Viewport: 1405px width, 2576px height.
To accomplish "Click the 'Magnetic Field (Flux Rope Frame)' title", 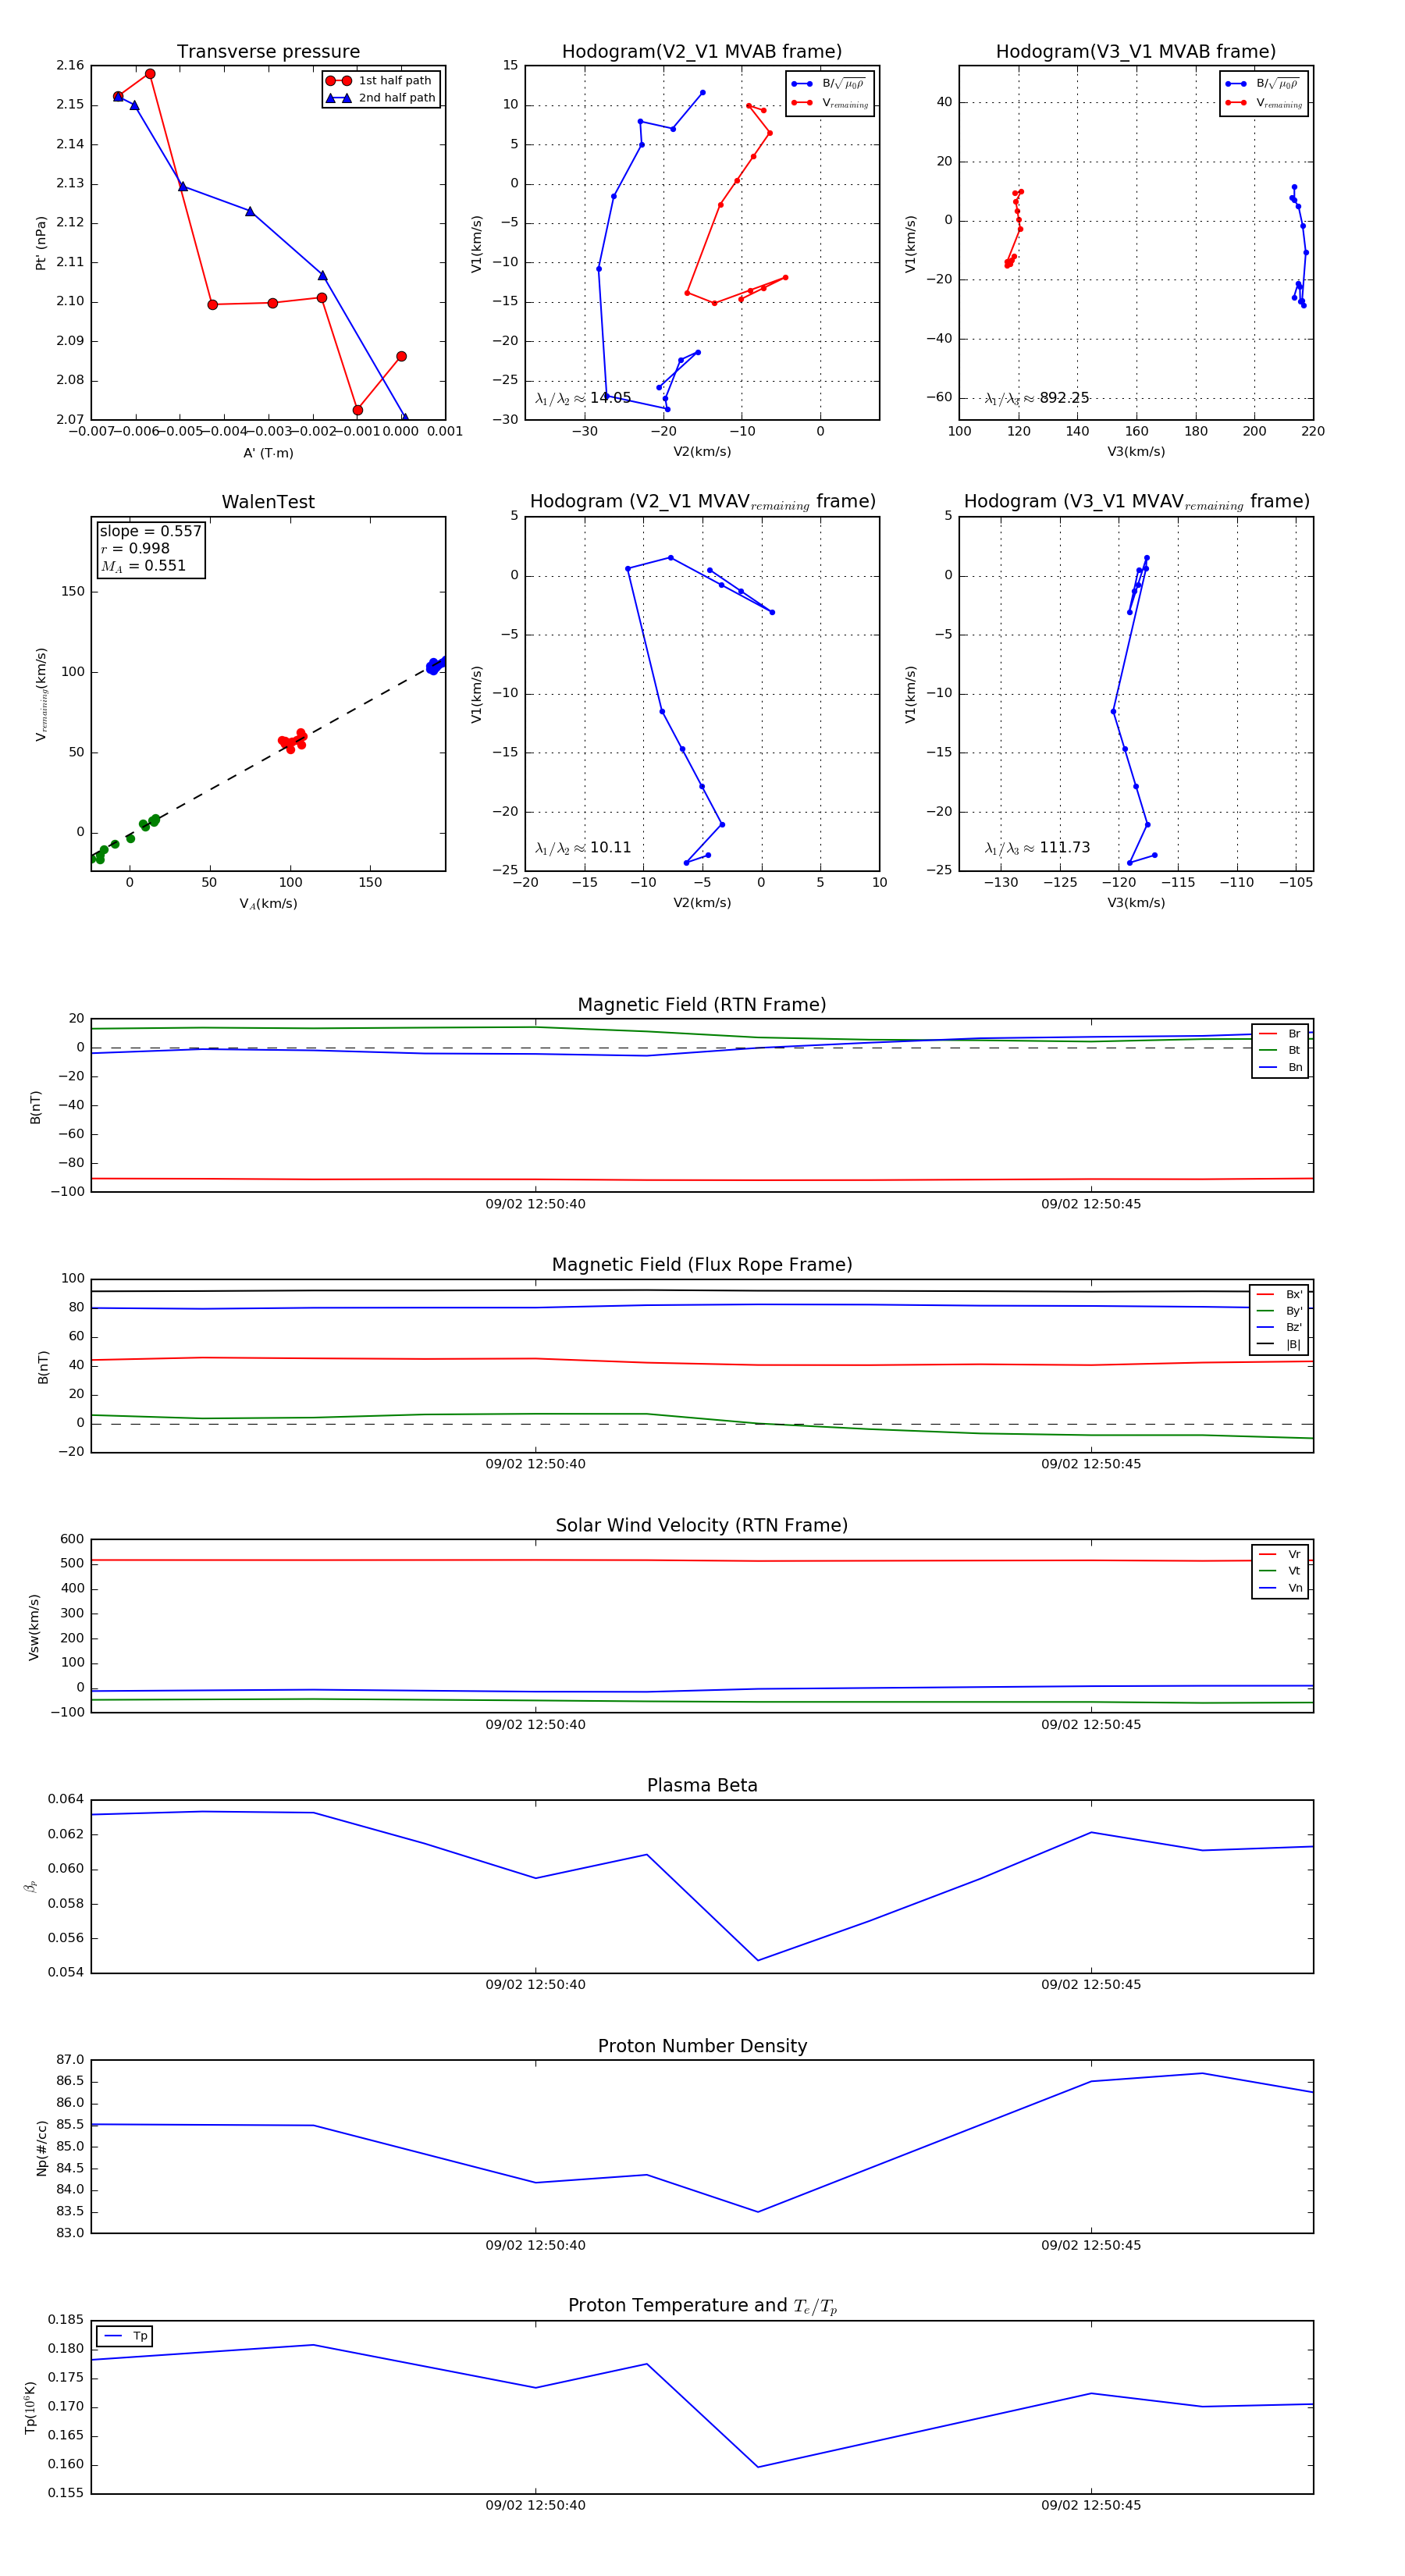I will (702, 1265).
